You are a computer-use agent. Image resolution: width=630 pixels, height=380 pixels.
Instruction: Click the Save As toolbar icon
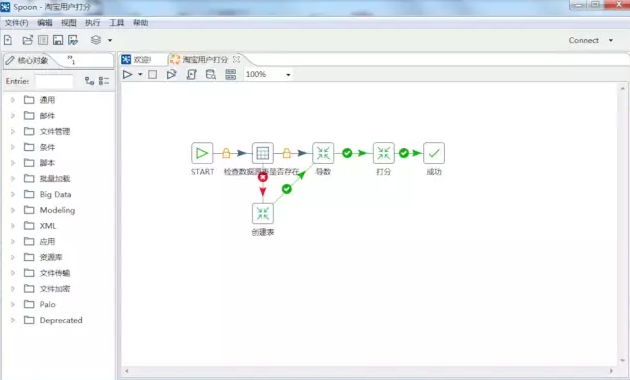click(x=73, y=40)
